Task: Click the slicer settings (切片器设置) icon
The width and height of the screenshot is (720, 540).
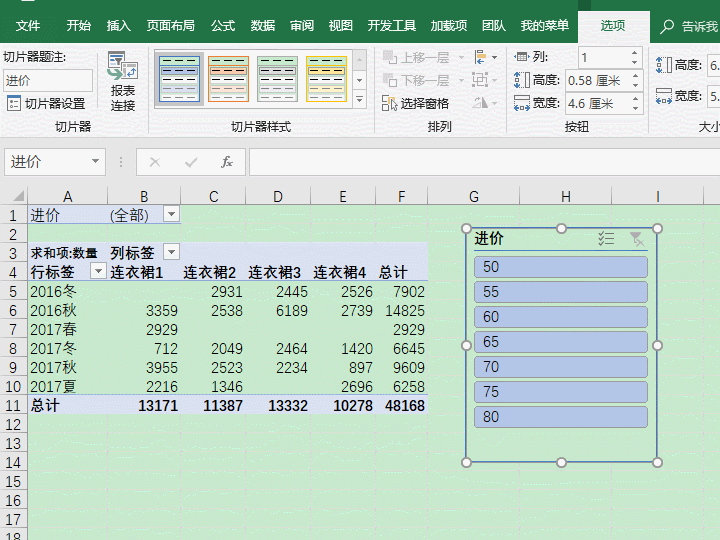Action: pyautogui.click(x=14, y=103)
